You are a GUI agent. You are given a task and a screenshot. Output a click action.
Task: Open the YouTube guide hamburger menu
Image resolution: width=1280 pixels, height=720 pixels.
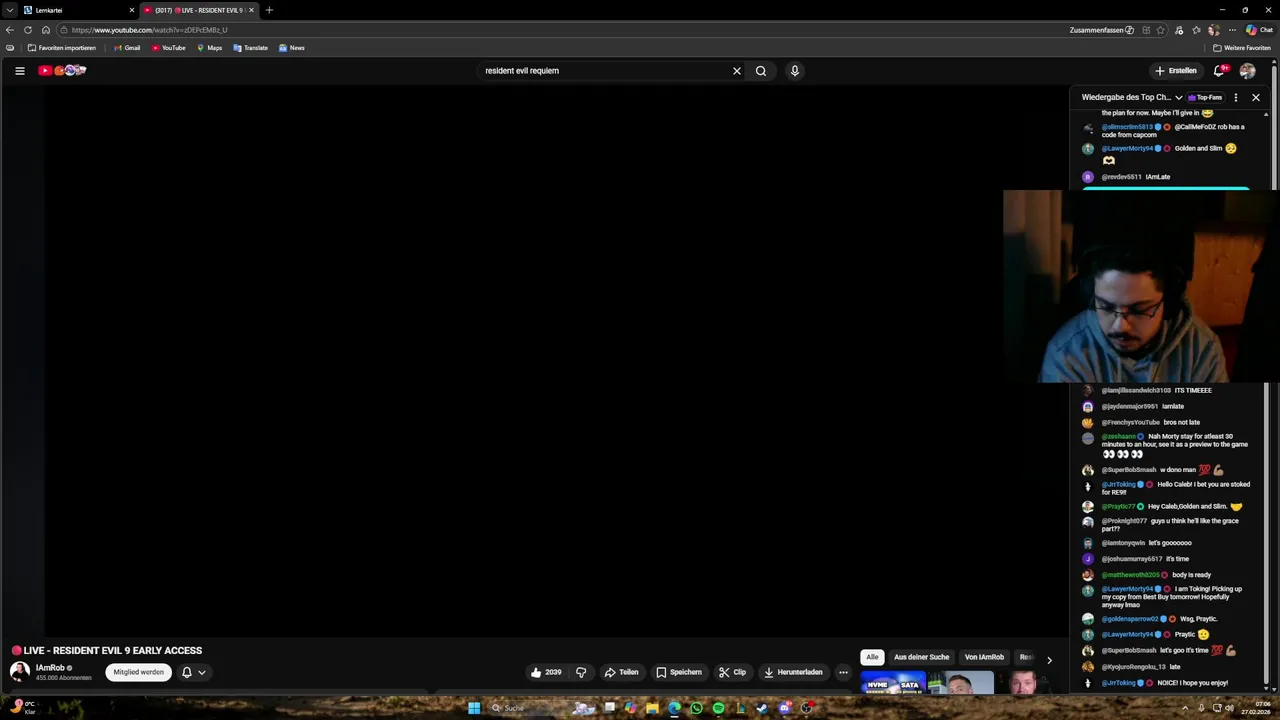pos(19,71)
